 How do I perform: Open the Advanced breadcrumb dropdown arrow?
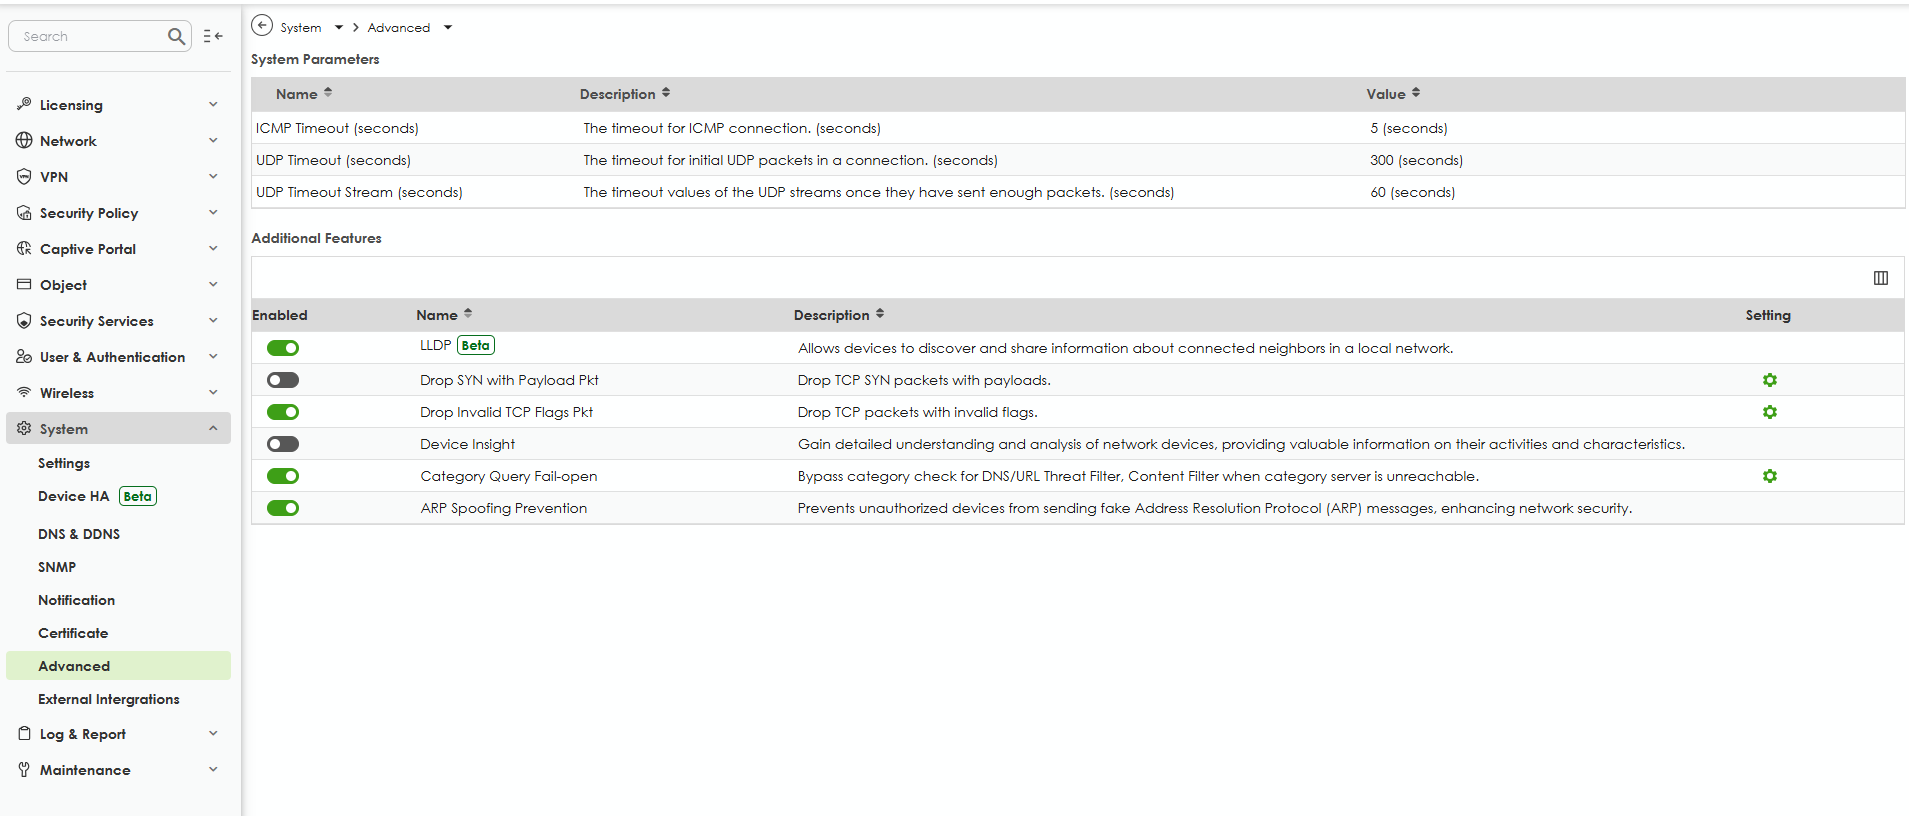[448, 28]
